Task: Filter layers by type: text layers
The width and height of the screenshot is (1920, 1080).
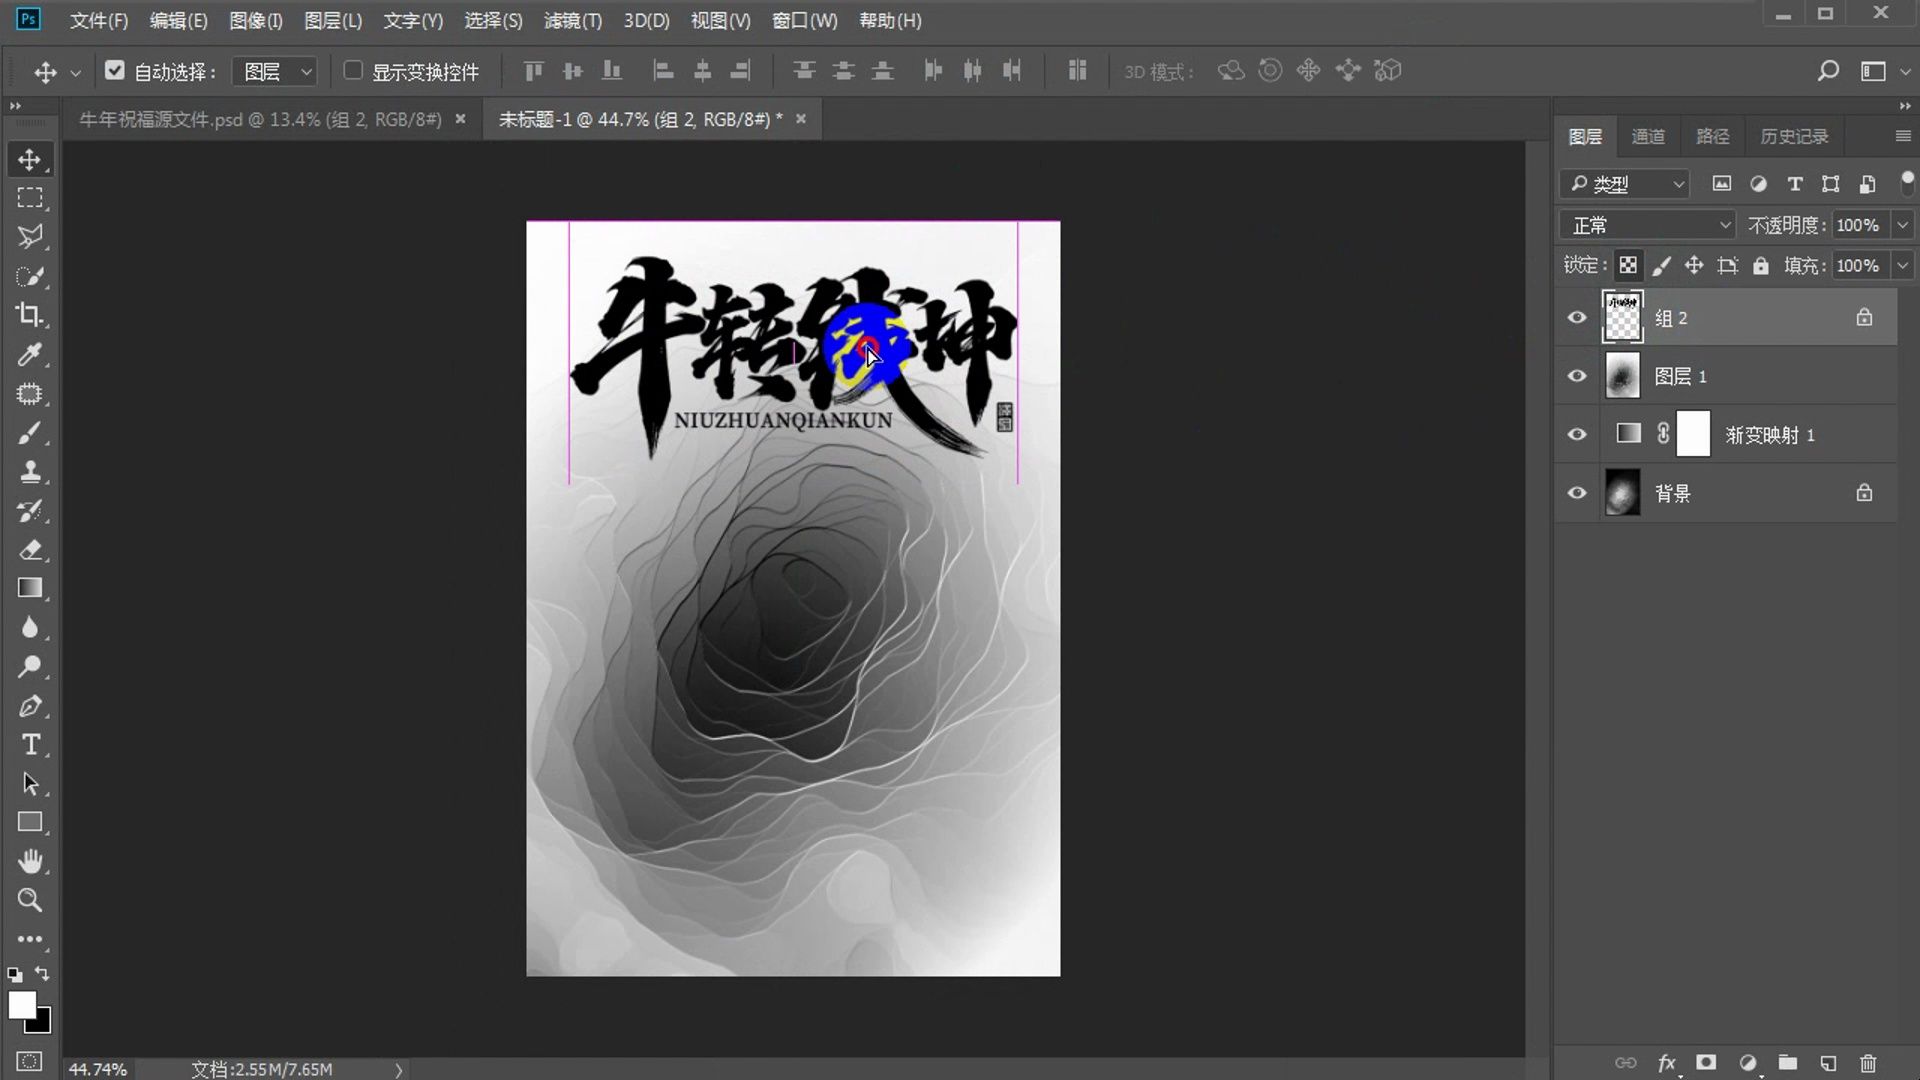Action: click(x=1794, y=184)
